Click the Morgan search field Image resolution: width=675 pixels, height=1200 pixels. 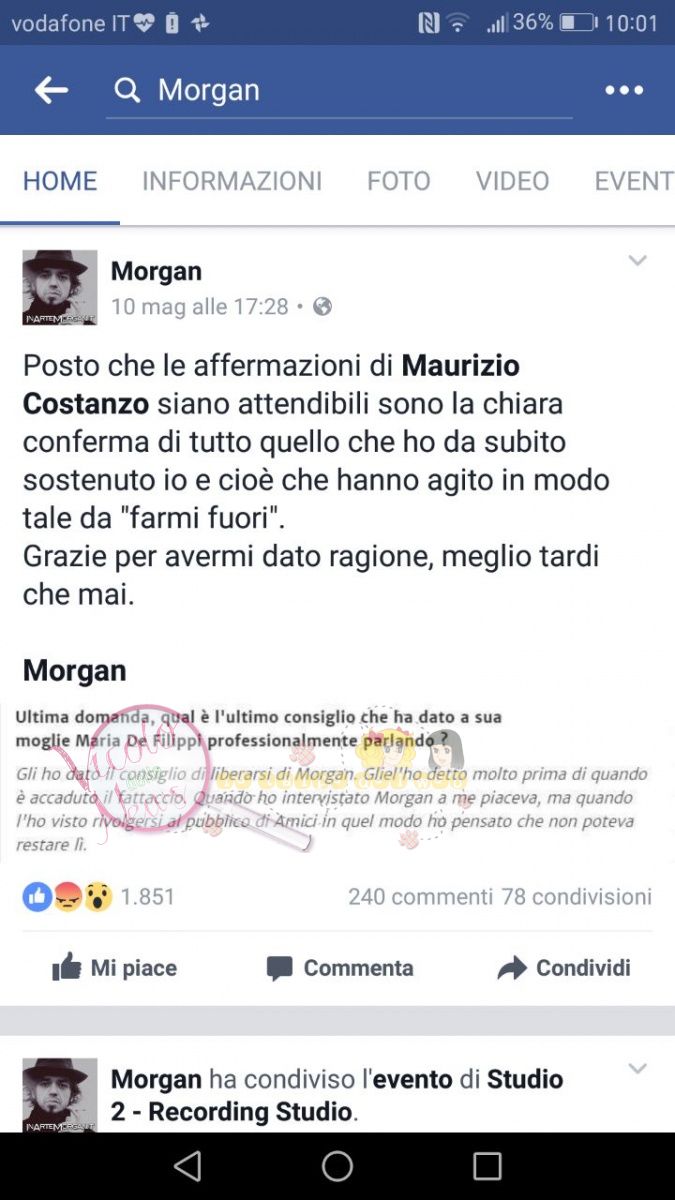click(340, 91)
